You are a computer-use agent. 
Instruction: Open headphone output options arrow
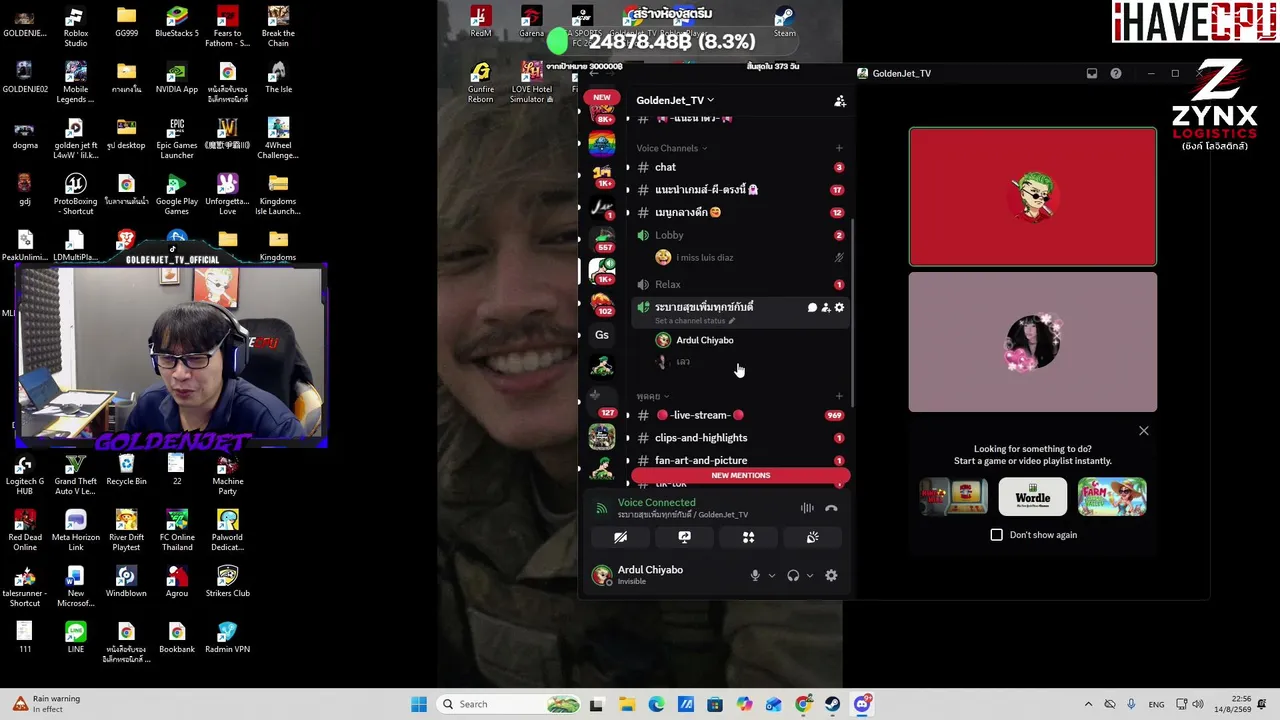810,576
